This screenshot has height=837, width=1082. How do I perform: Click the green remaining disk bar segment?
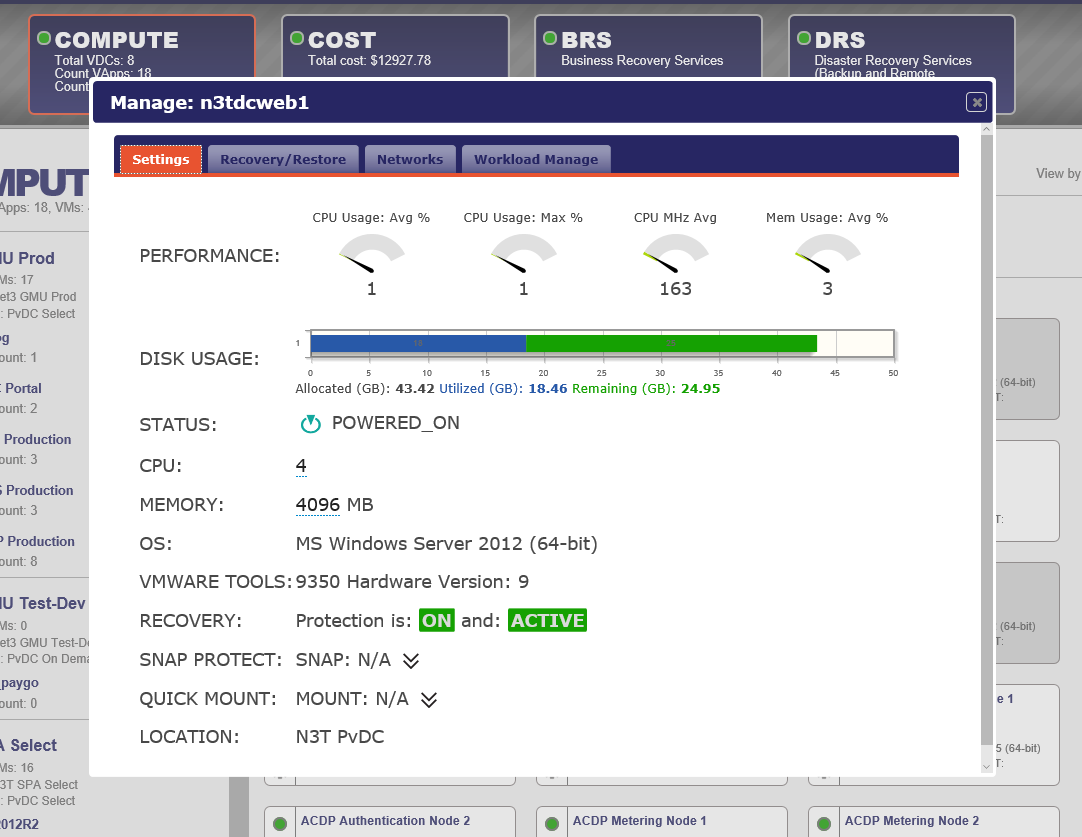(671, 343)
